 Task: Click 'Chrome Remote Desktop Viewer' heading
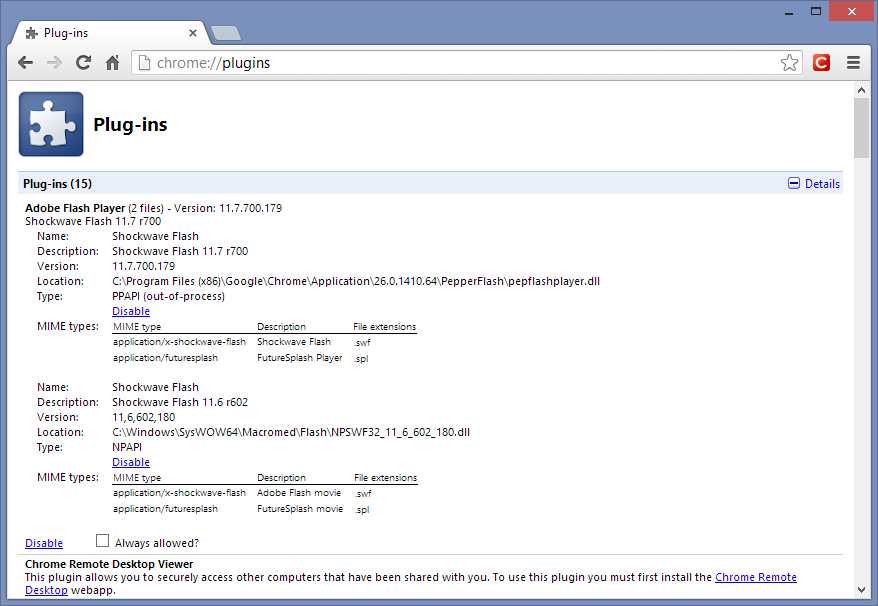(x=109, y=564)
